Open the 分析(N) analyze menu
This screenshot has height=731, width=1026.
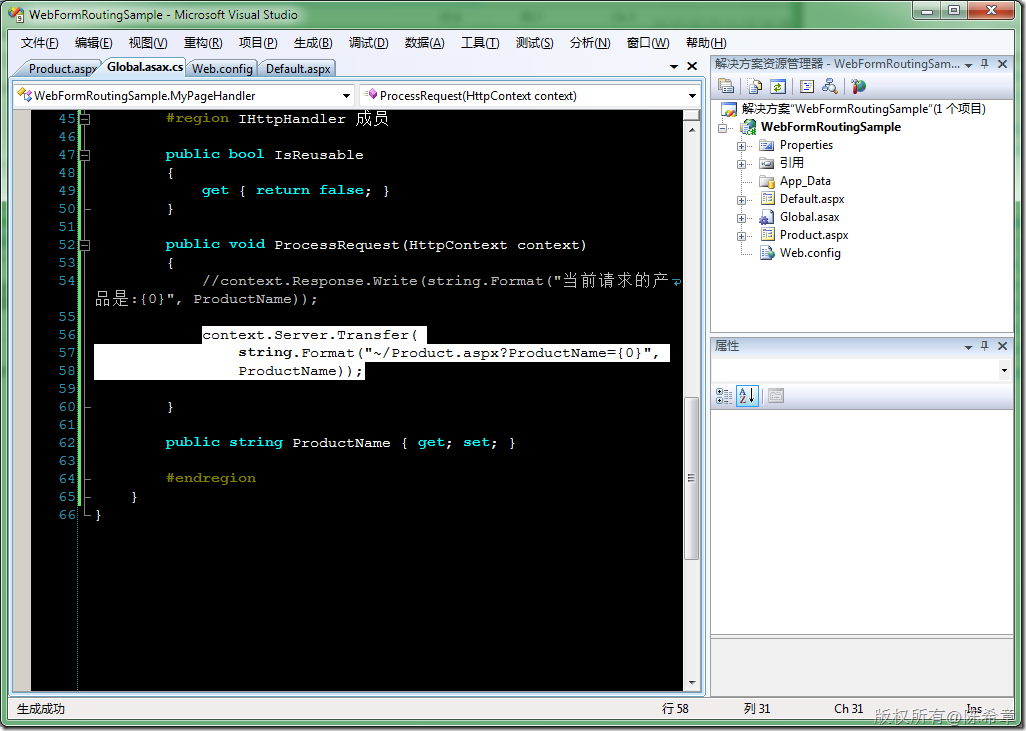[590, 43]
